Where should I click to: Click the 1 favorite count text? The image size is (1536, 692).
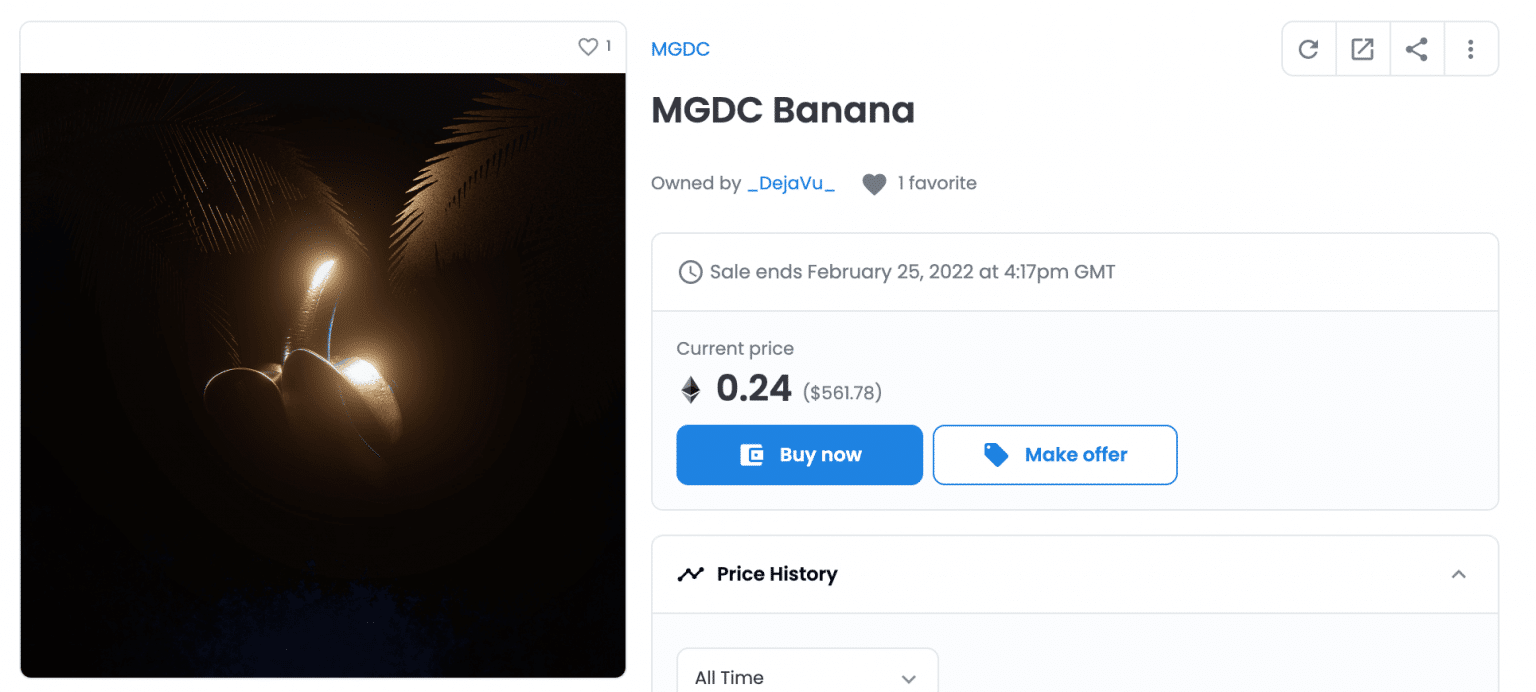pos(937,184)
